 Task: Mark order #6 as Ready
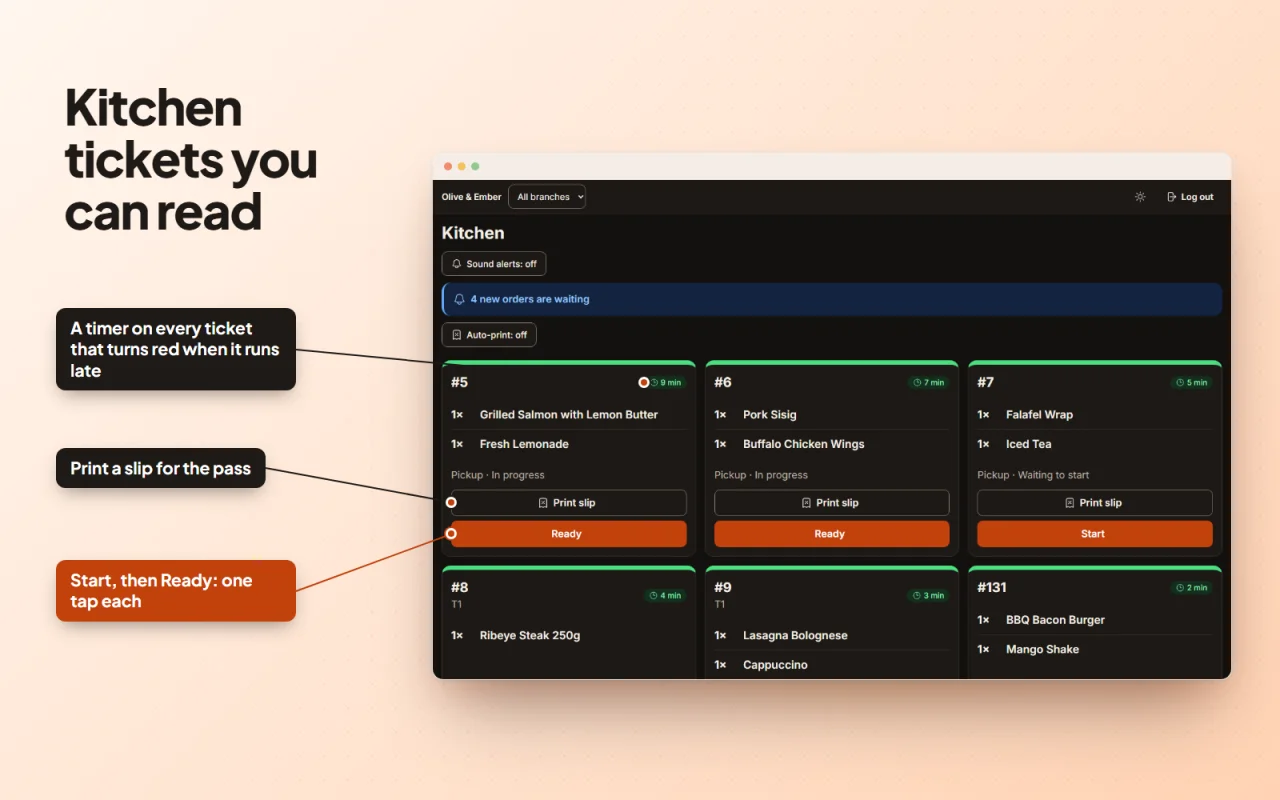[832, 534]
